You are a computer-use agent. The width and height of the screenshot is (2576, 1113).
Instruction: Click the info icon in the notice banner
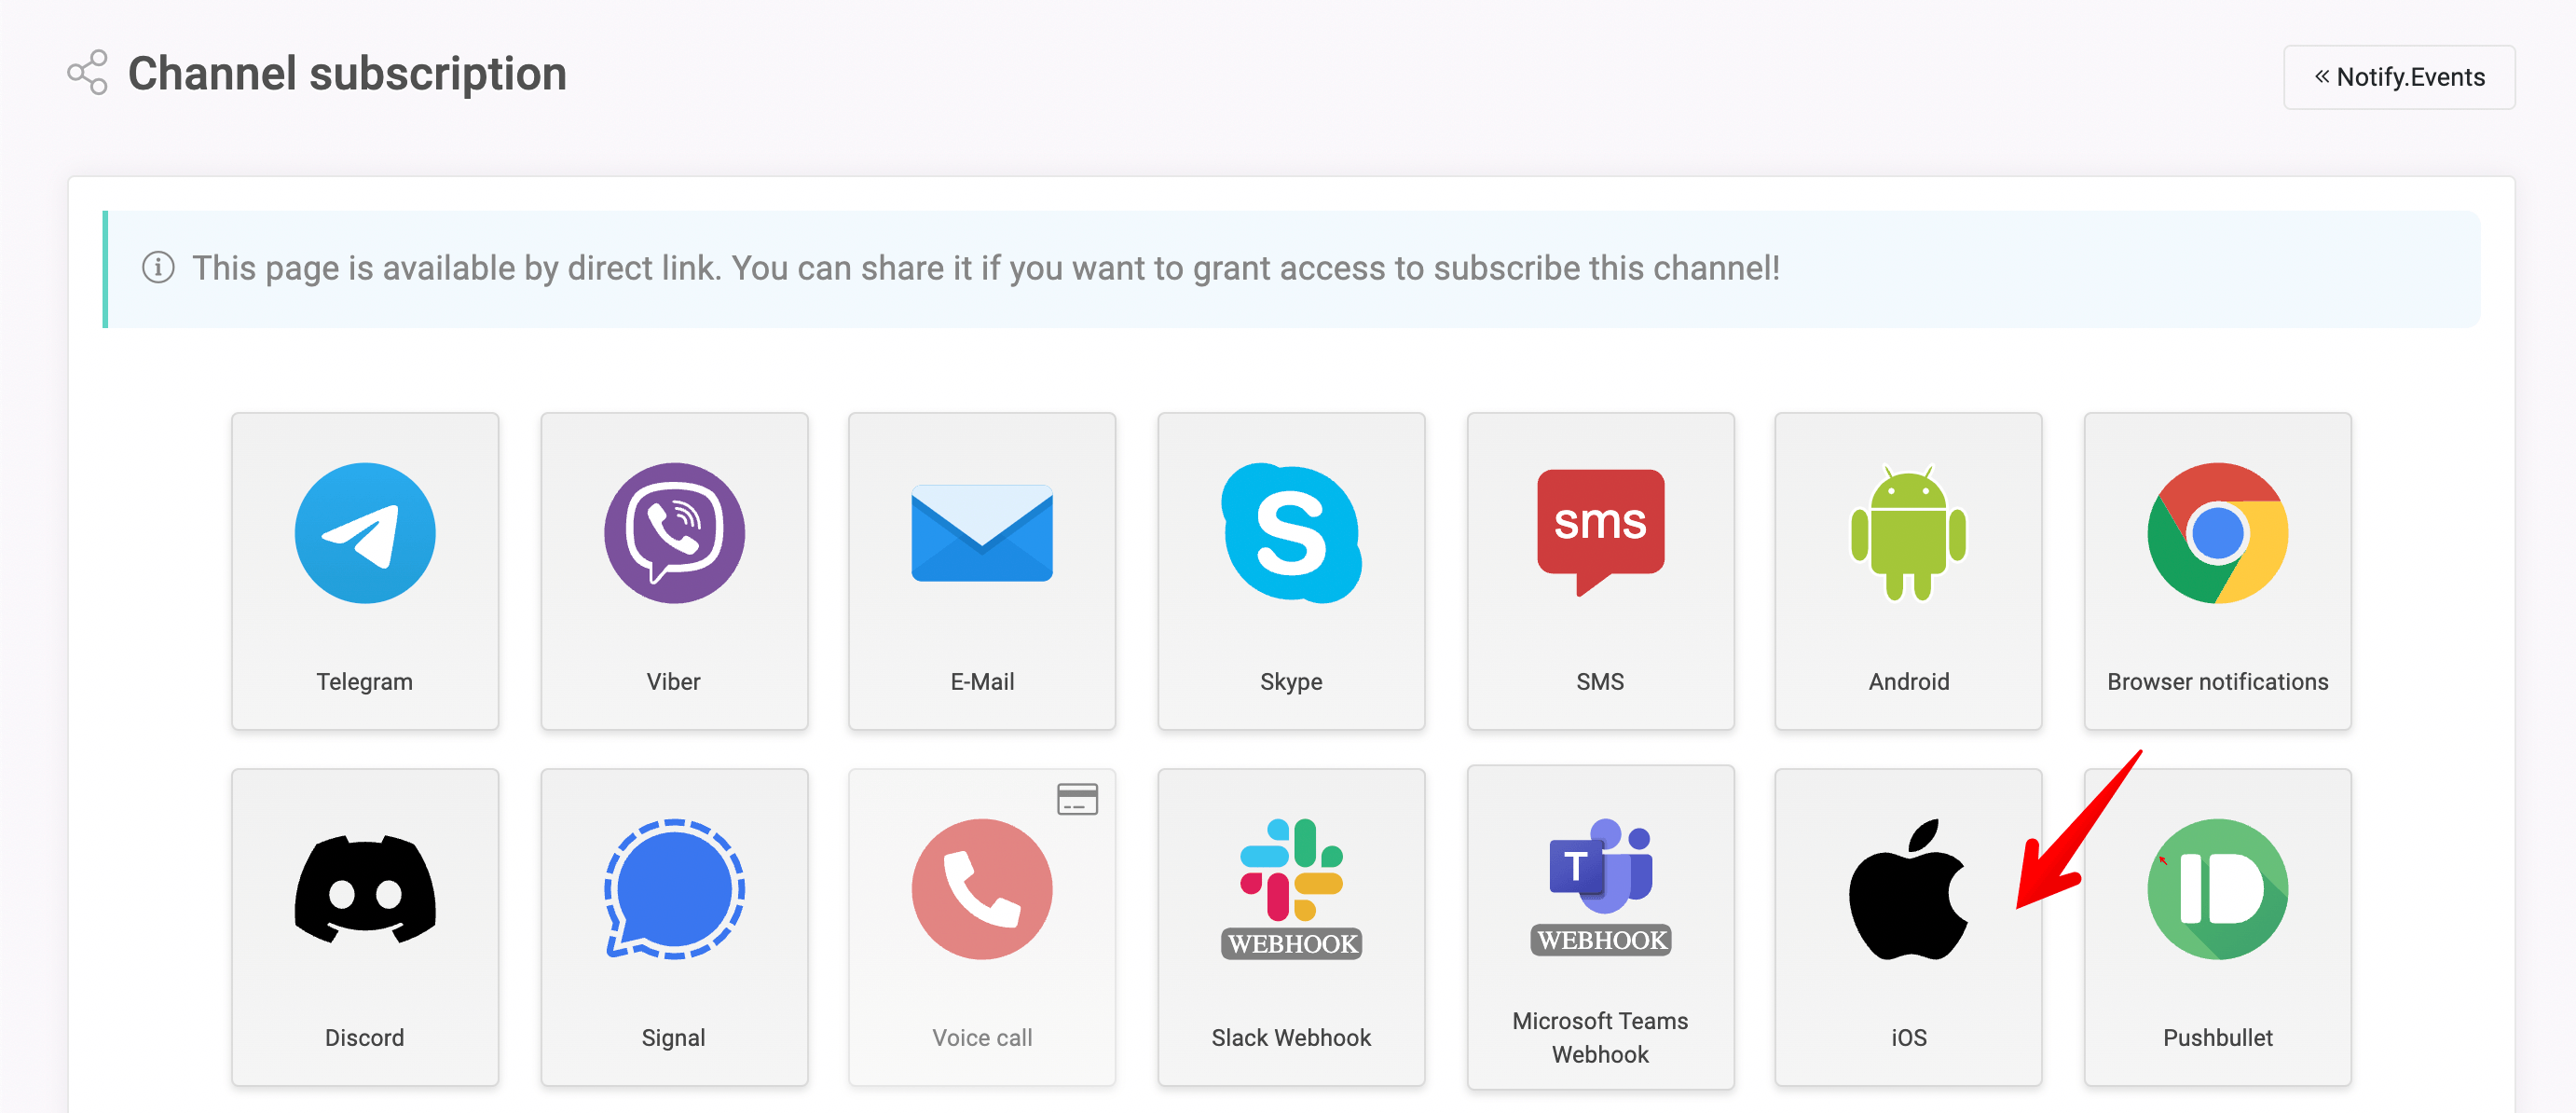coord(158,267)
